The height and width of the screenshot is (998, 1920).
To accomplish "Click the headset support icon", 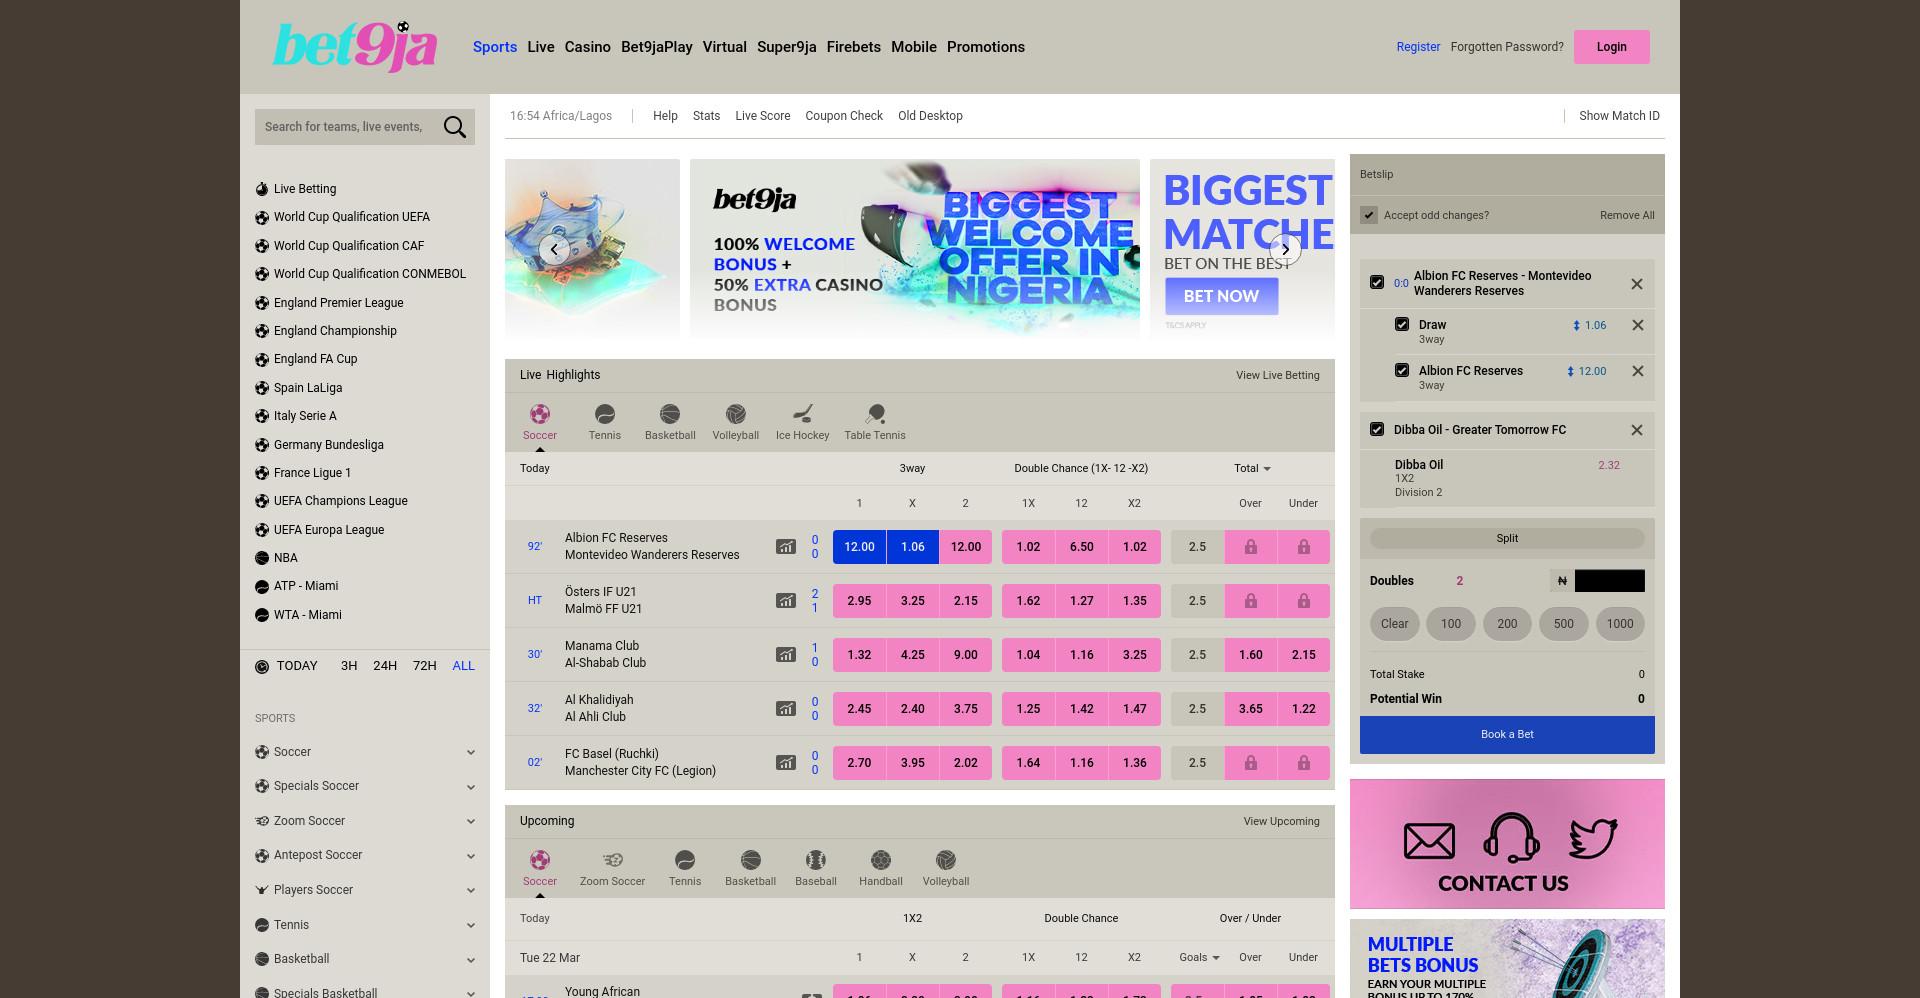I will click(1511, 837).
